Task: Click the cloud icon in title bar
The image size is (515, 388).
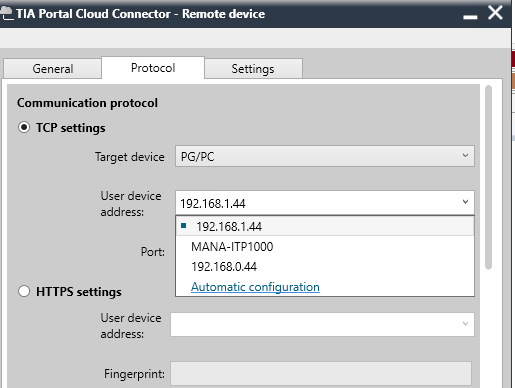Action: tap(7, 14)
